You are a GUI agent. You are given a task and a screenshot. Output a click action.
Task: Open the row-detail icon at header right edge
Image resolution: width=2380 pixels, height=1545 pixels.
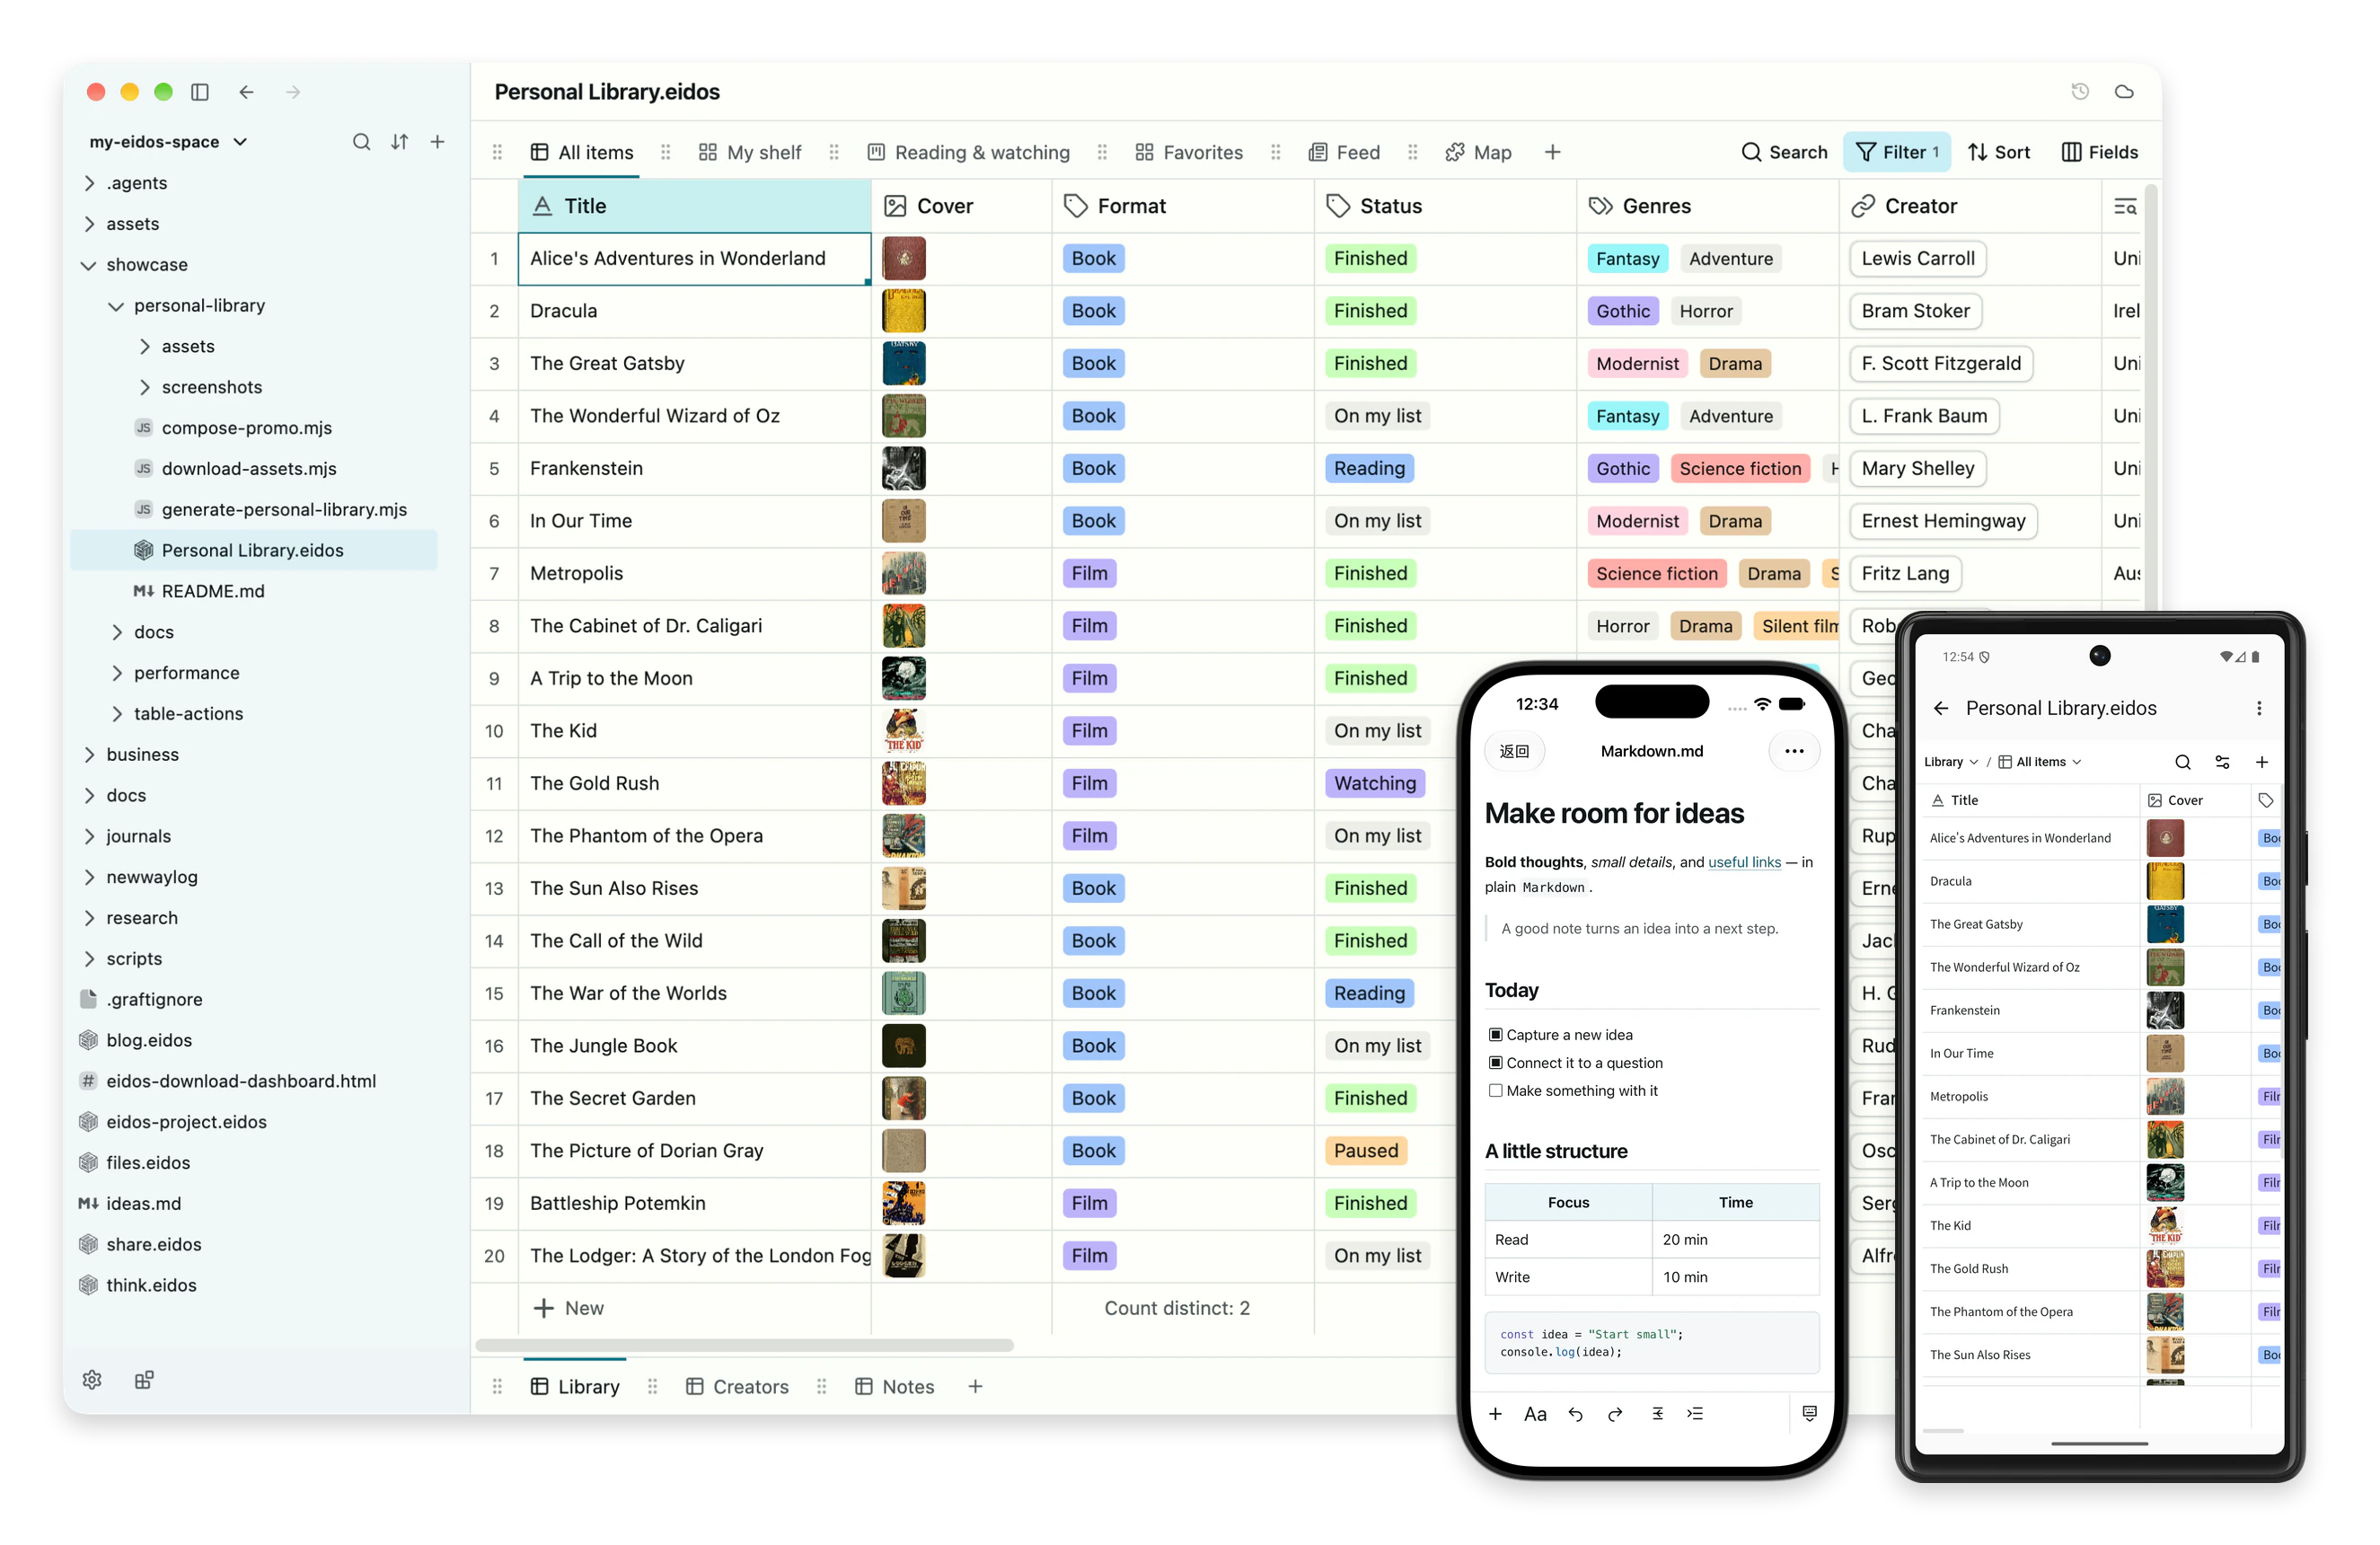point(2125,206)
